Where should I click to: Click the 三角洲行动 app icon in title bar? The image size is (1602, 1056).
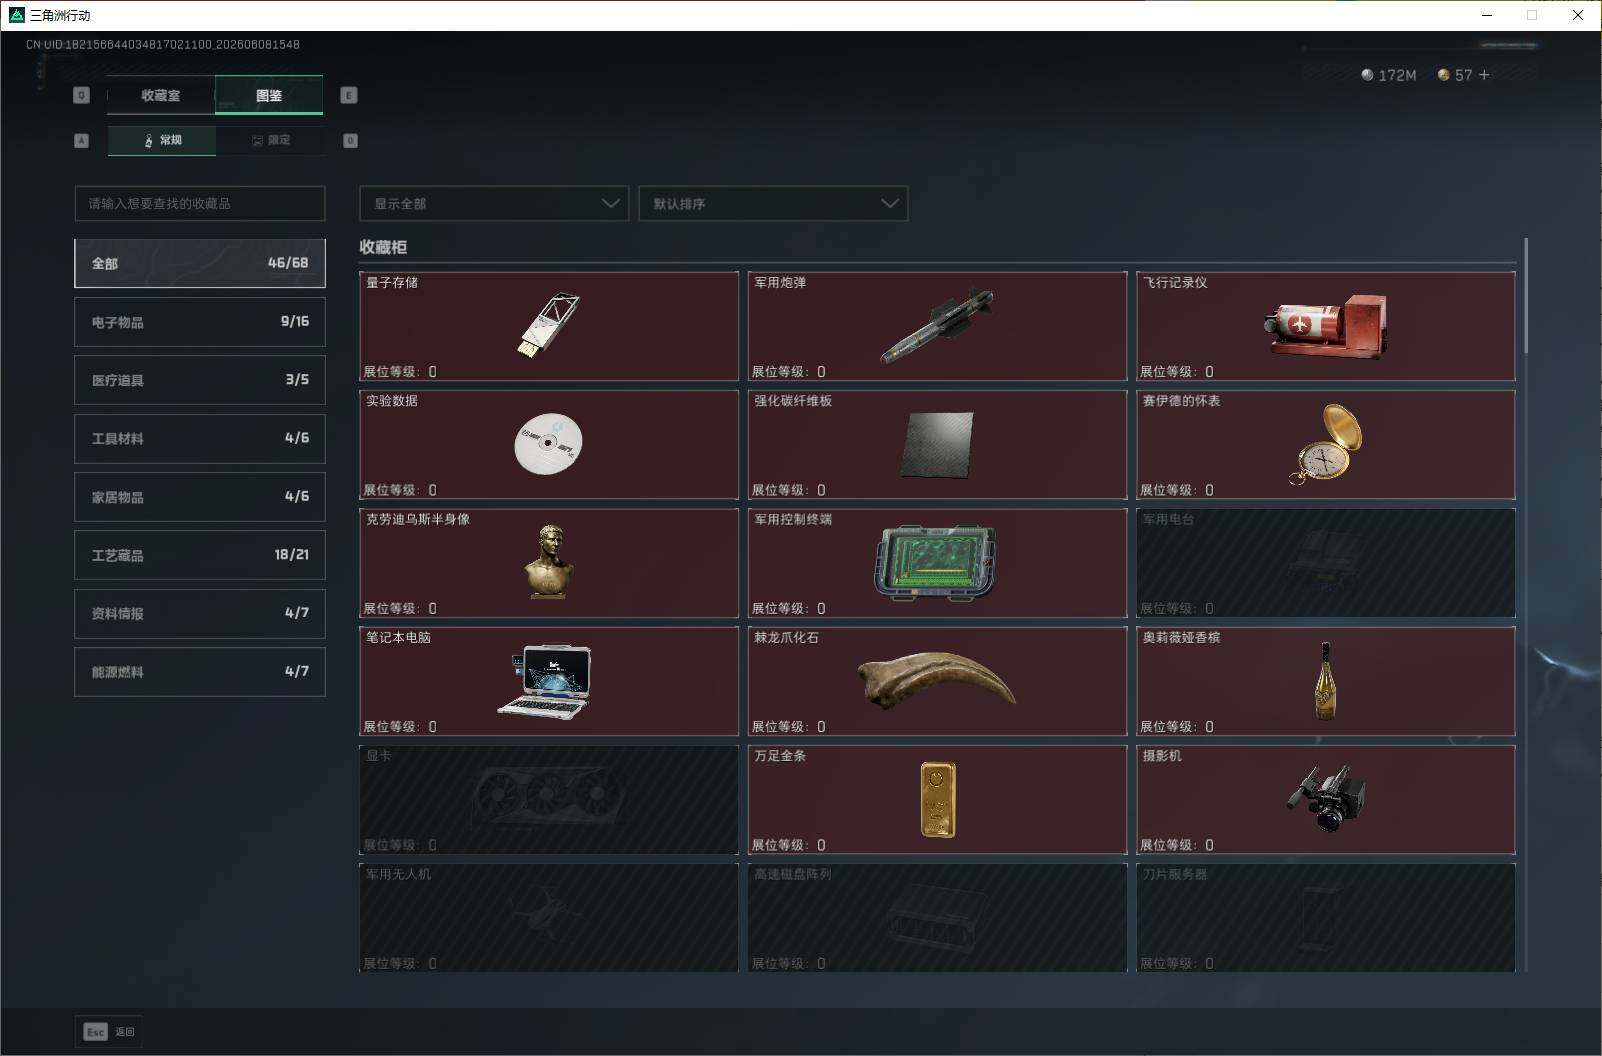click(x=16, y=15)
